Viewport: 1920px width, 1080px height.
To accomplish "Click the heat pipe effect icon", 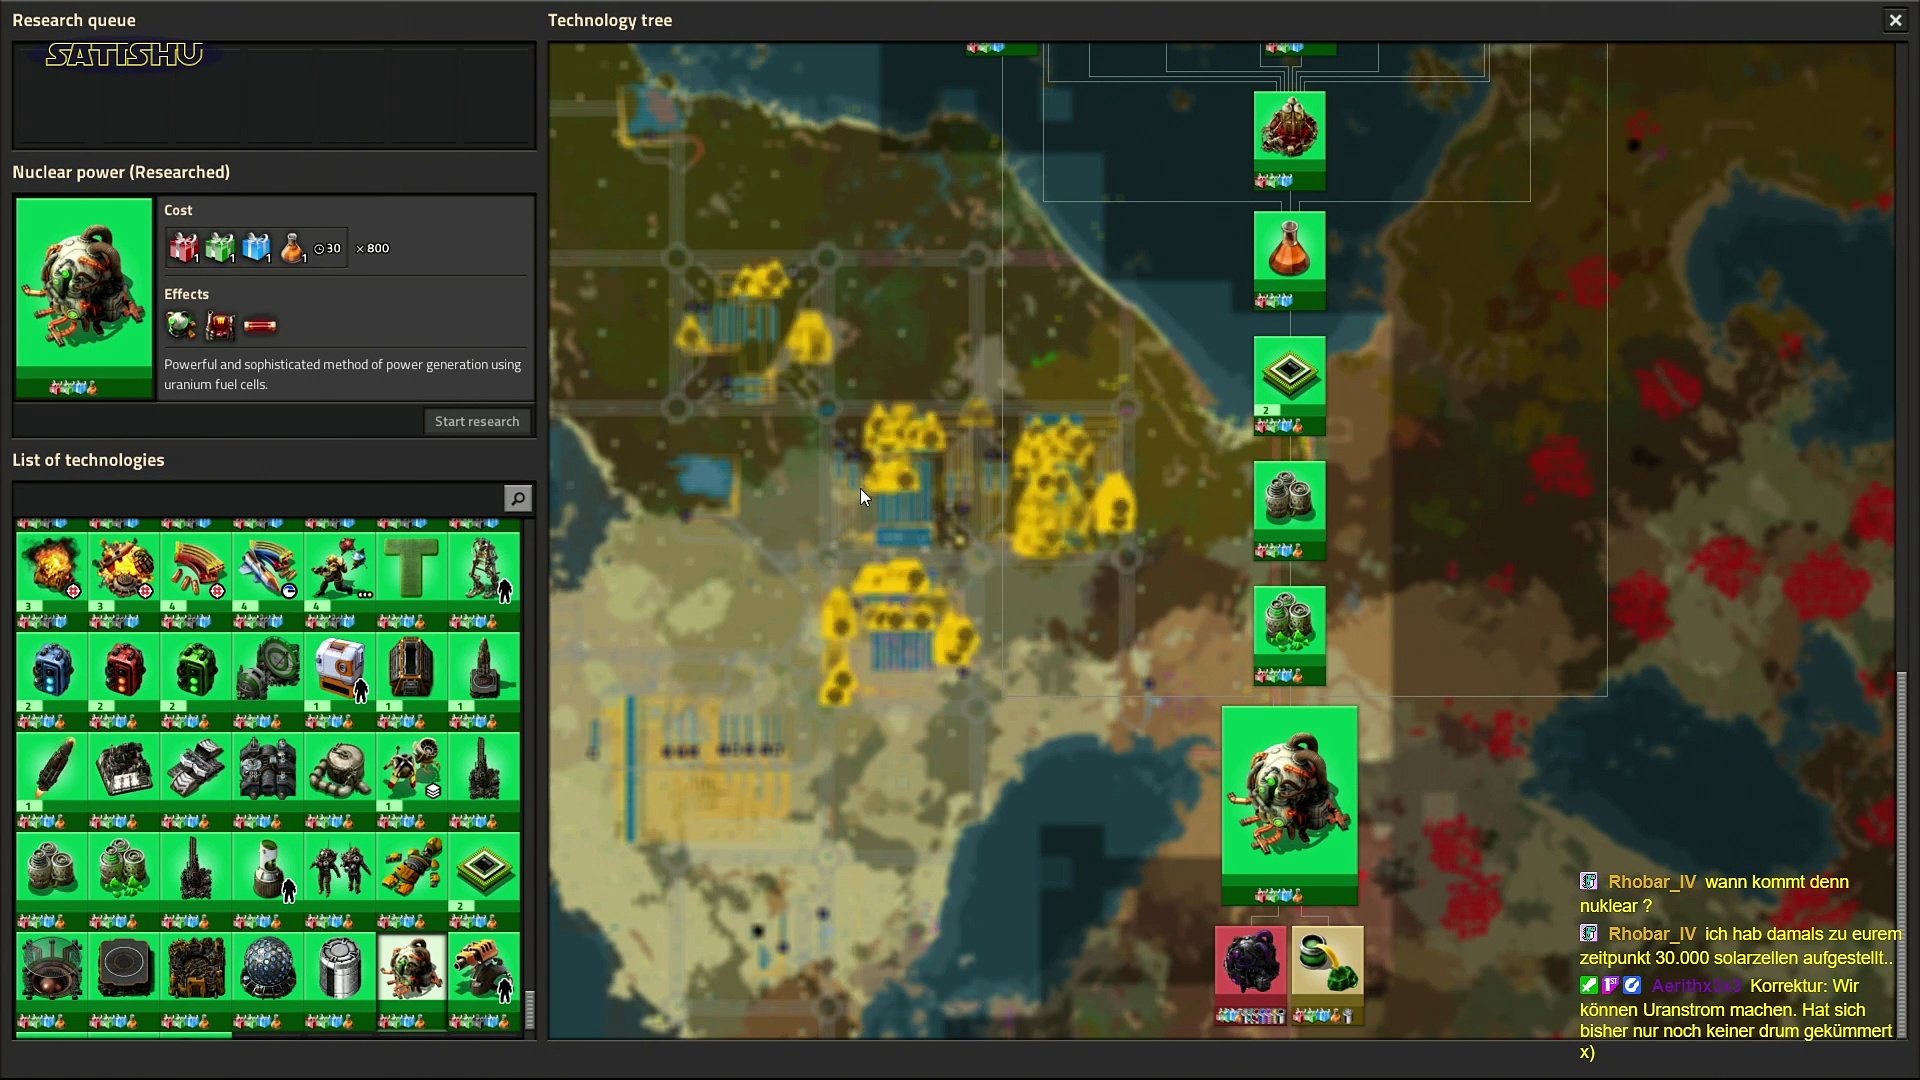I will coord(260,325).
